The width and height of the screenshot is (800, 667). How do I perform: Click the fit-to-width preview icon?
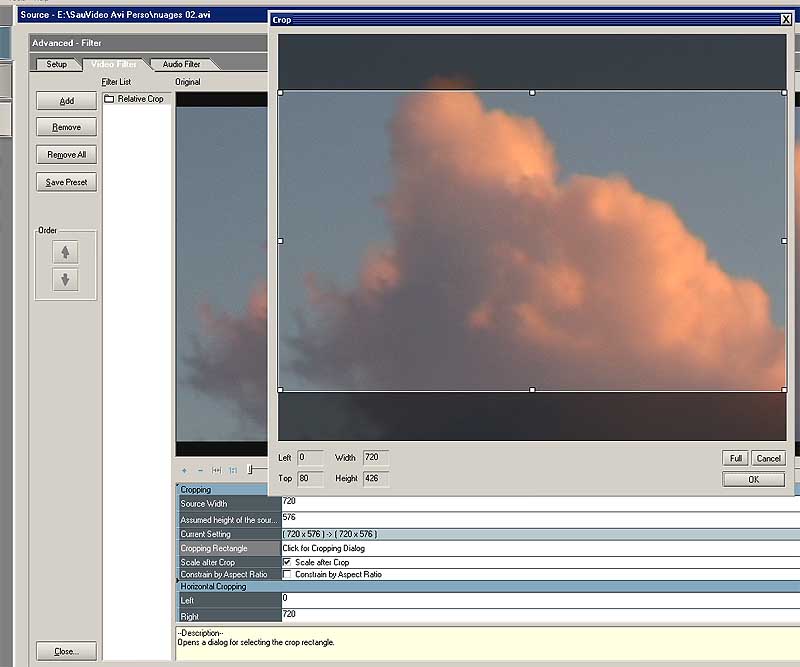[217, 470]
